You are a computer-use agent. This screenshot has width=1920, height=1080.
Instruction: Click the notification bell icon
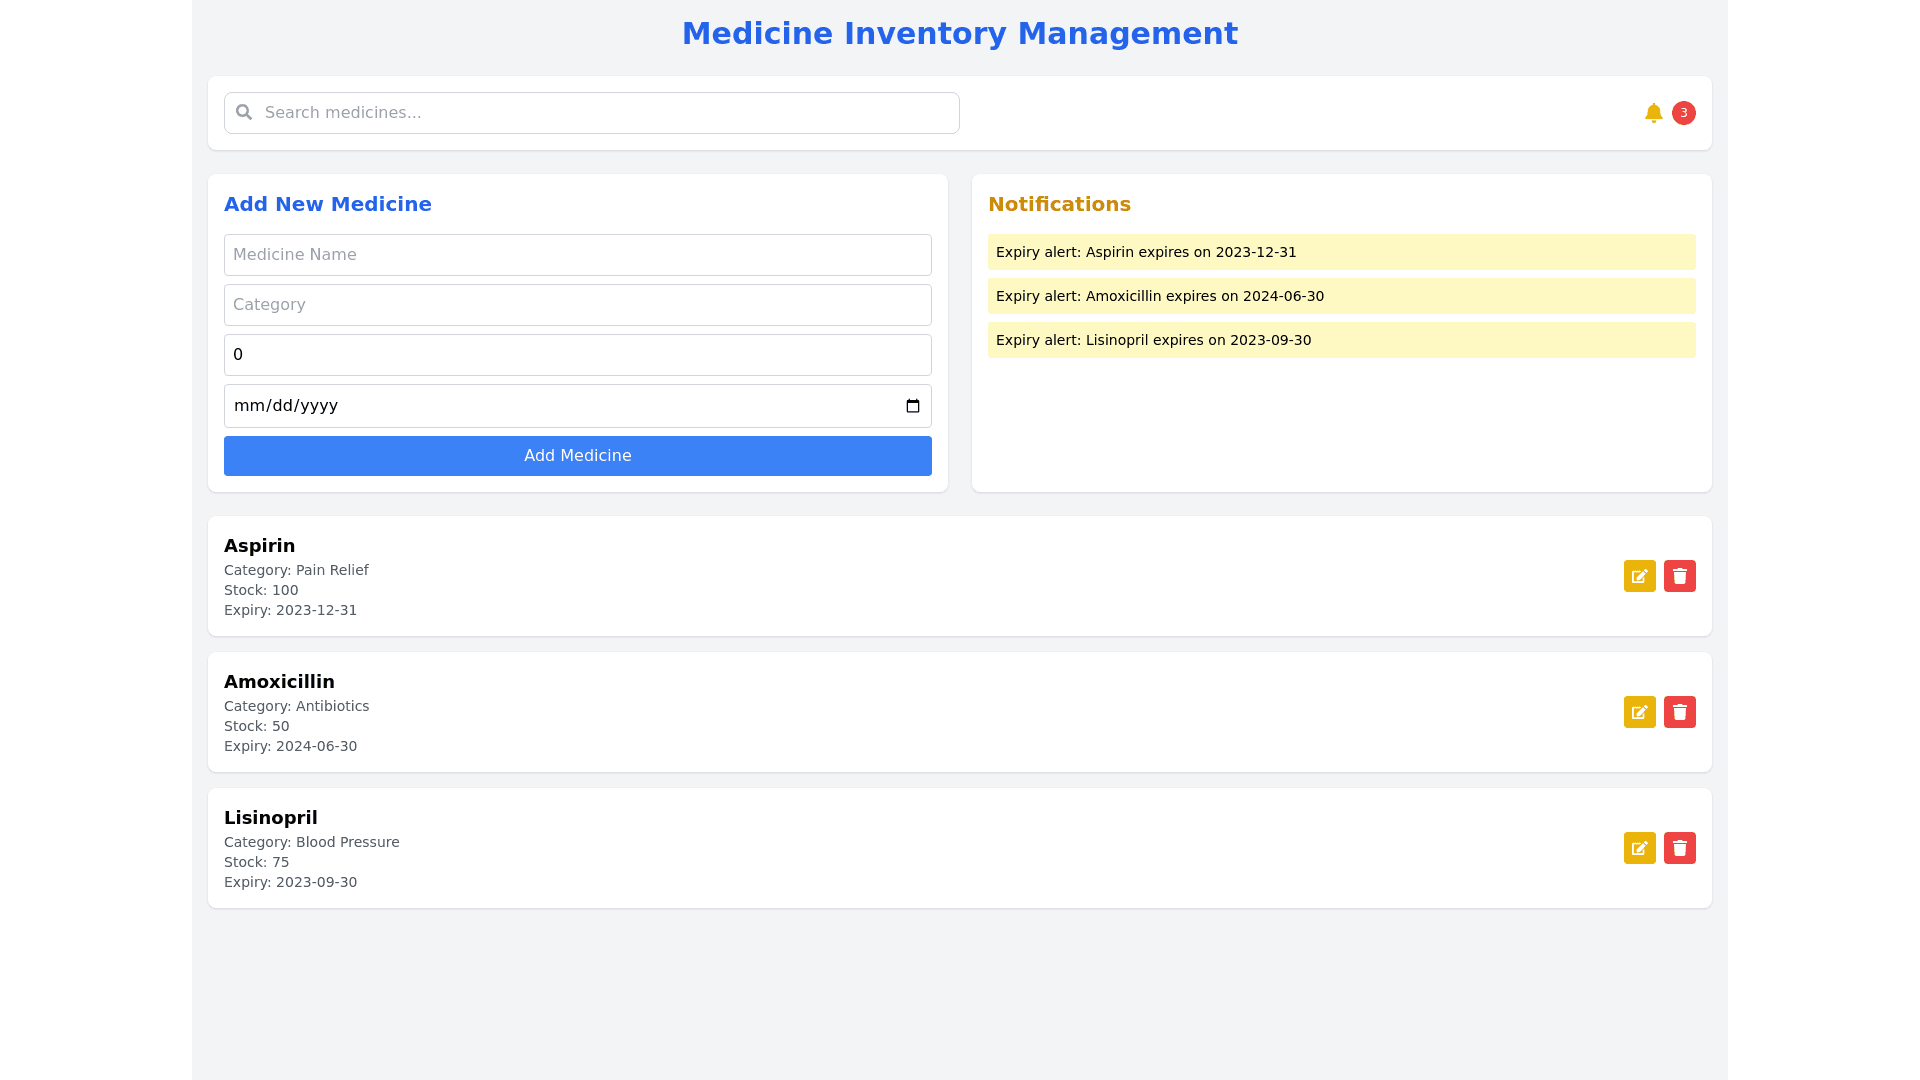pos(1653,113)
